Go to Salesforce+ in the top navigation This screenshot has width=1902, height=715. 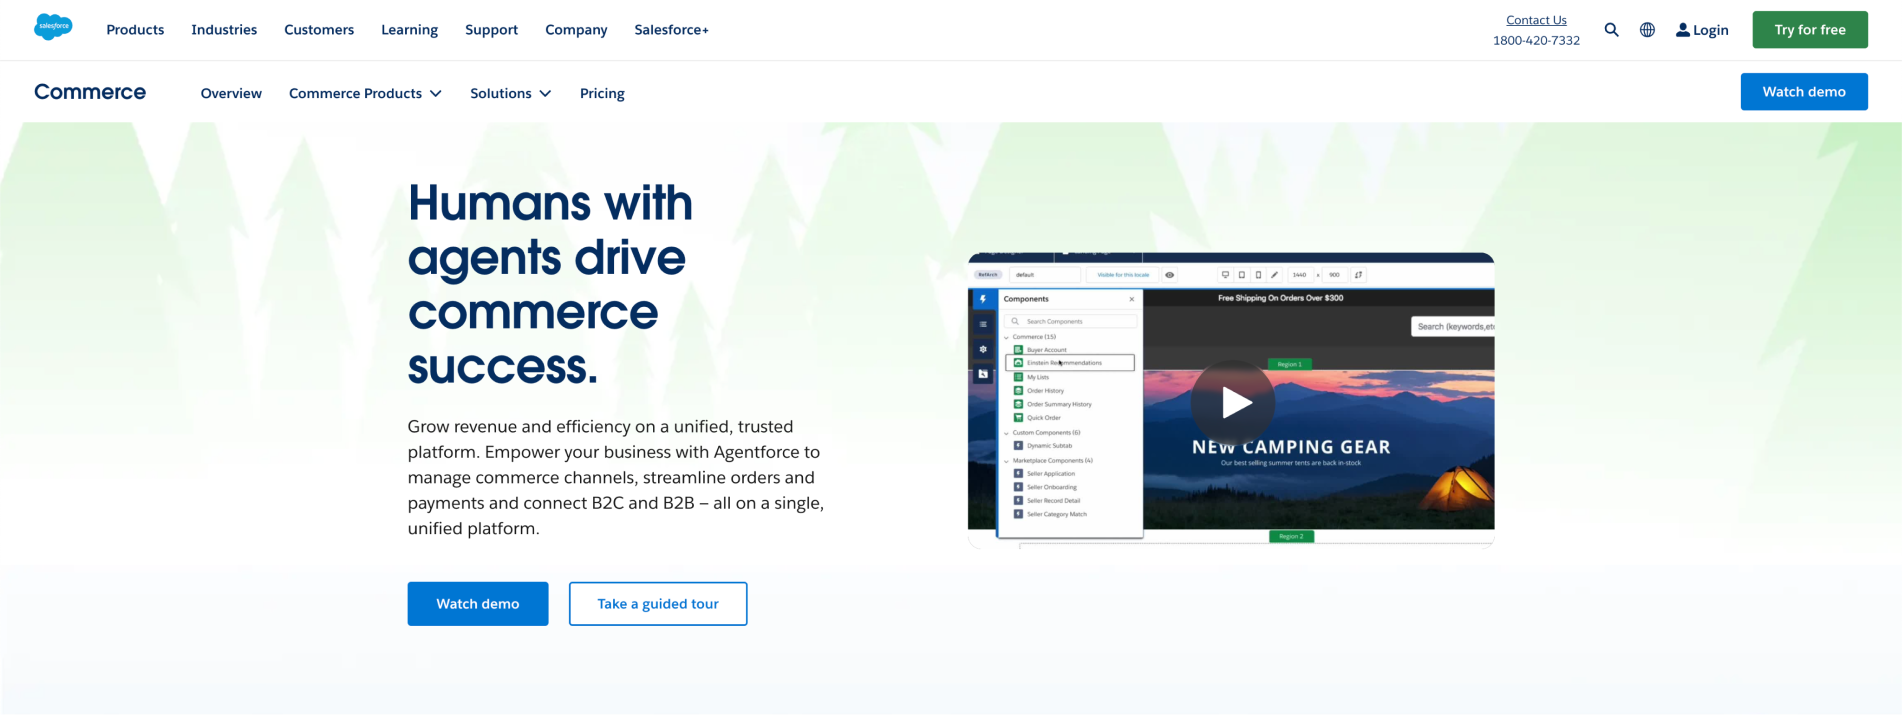(671, 30)
